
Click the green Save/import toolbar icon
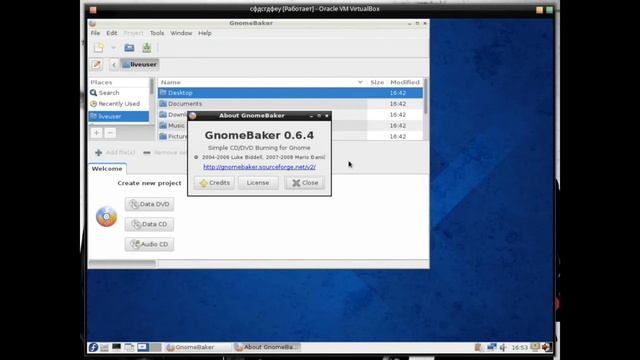(x=147, y=48)
